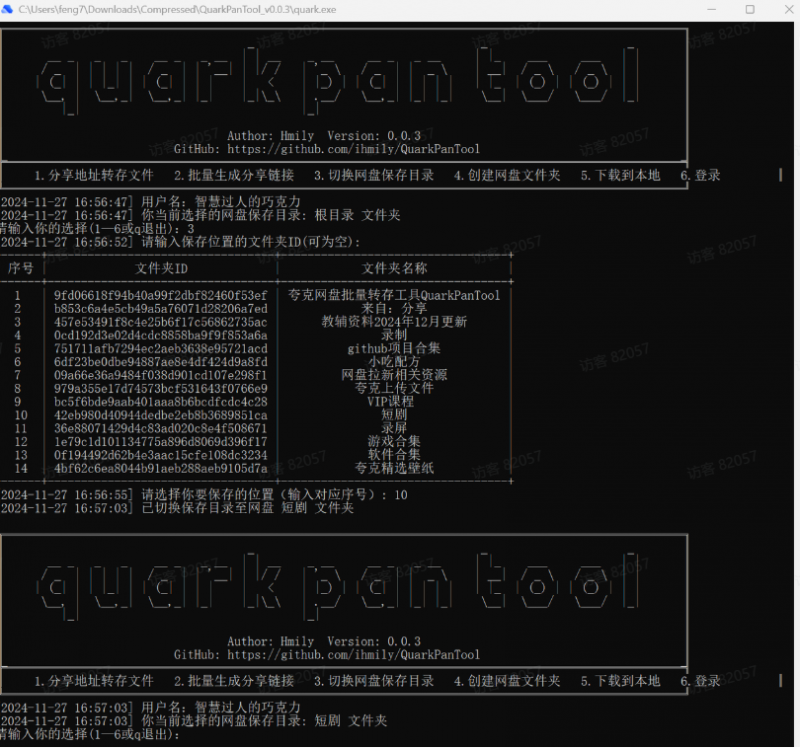The width and height of the screenshot is (800, 748).
Task: Click folder name 游戏合集
Action: tap(394, 441)
